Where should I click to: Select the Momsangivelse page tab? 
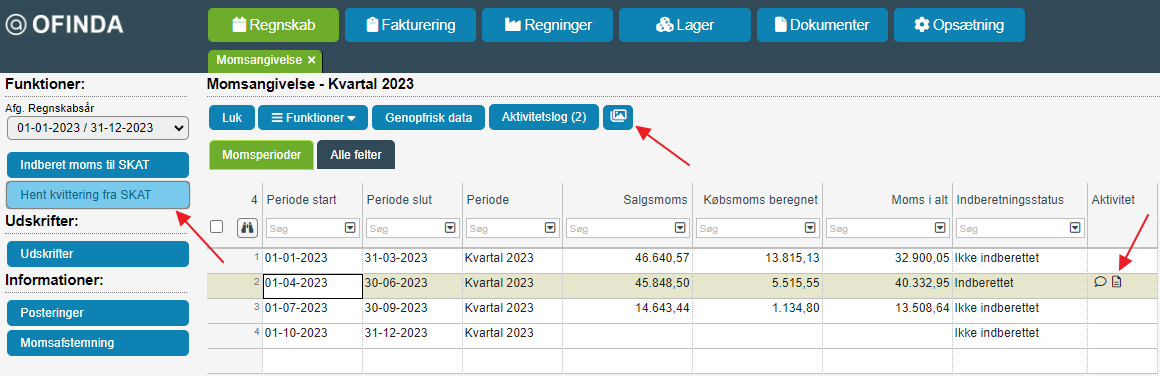click(x=258, y=60)
